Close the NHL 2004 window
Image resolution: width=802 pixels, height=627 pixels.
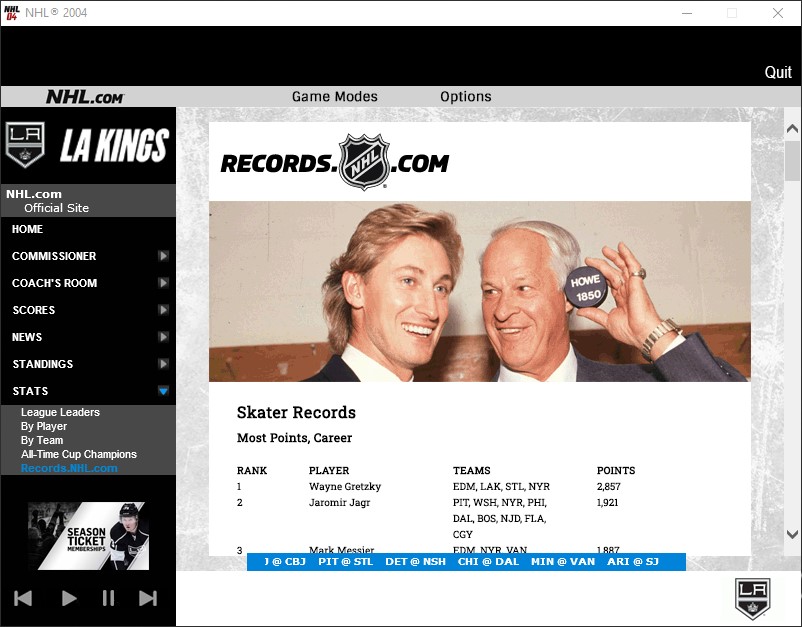778,13
